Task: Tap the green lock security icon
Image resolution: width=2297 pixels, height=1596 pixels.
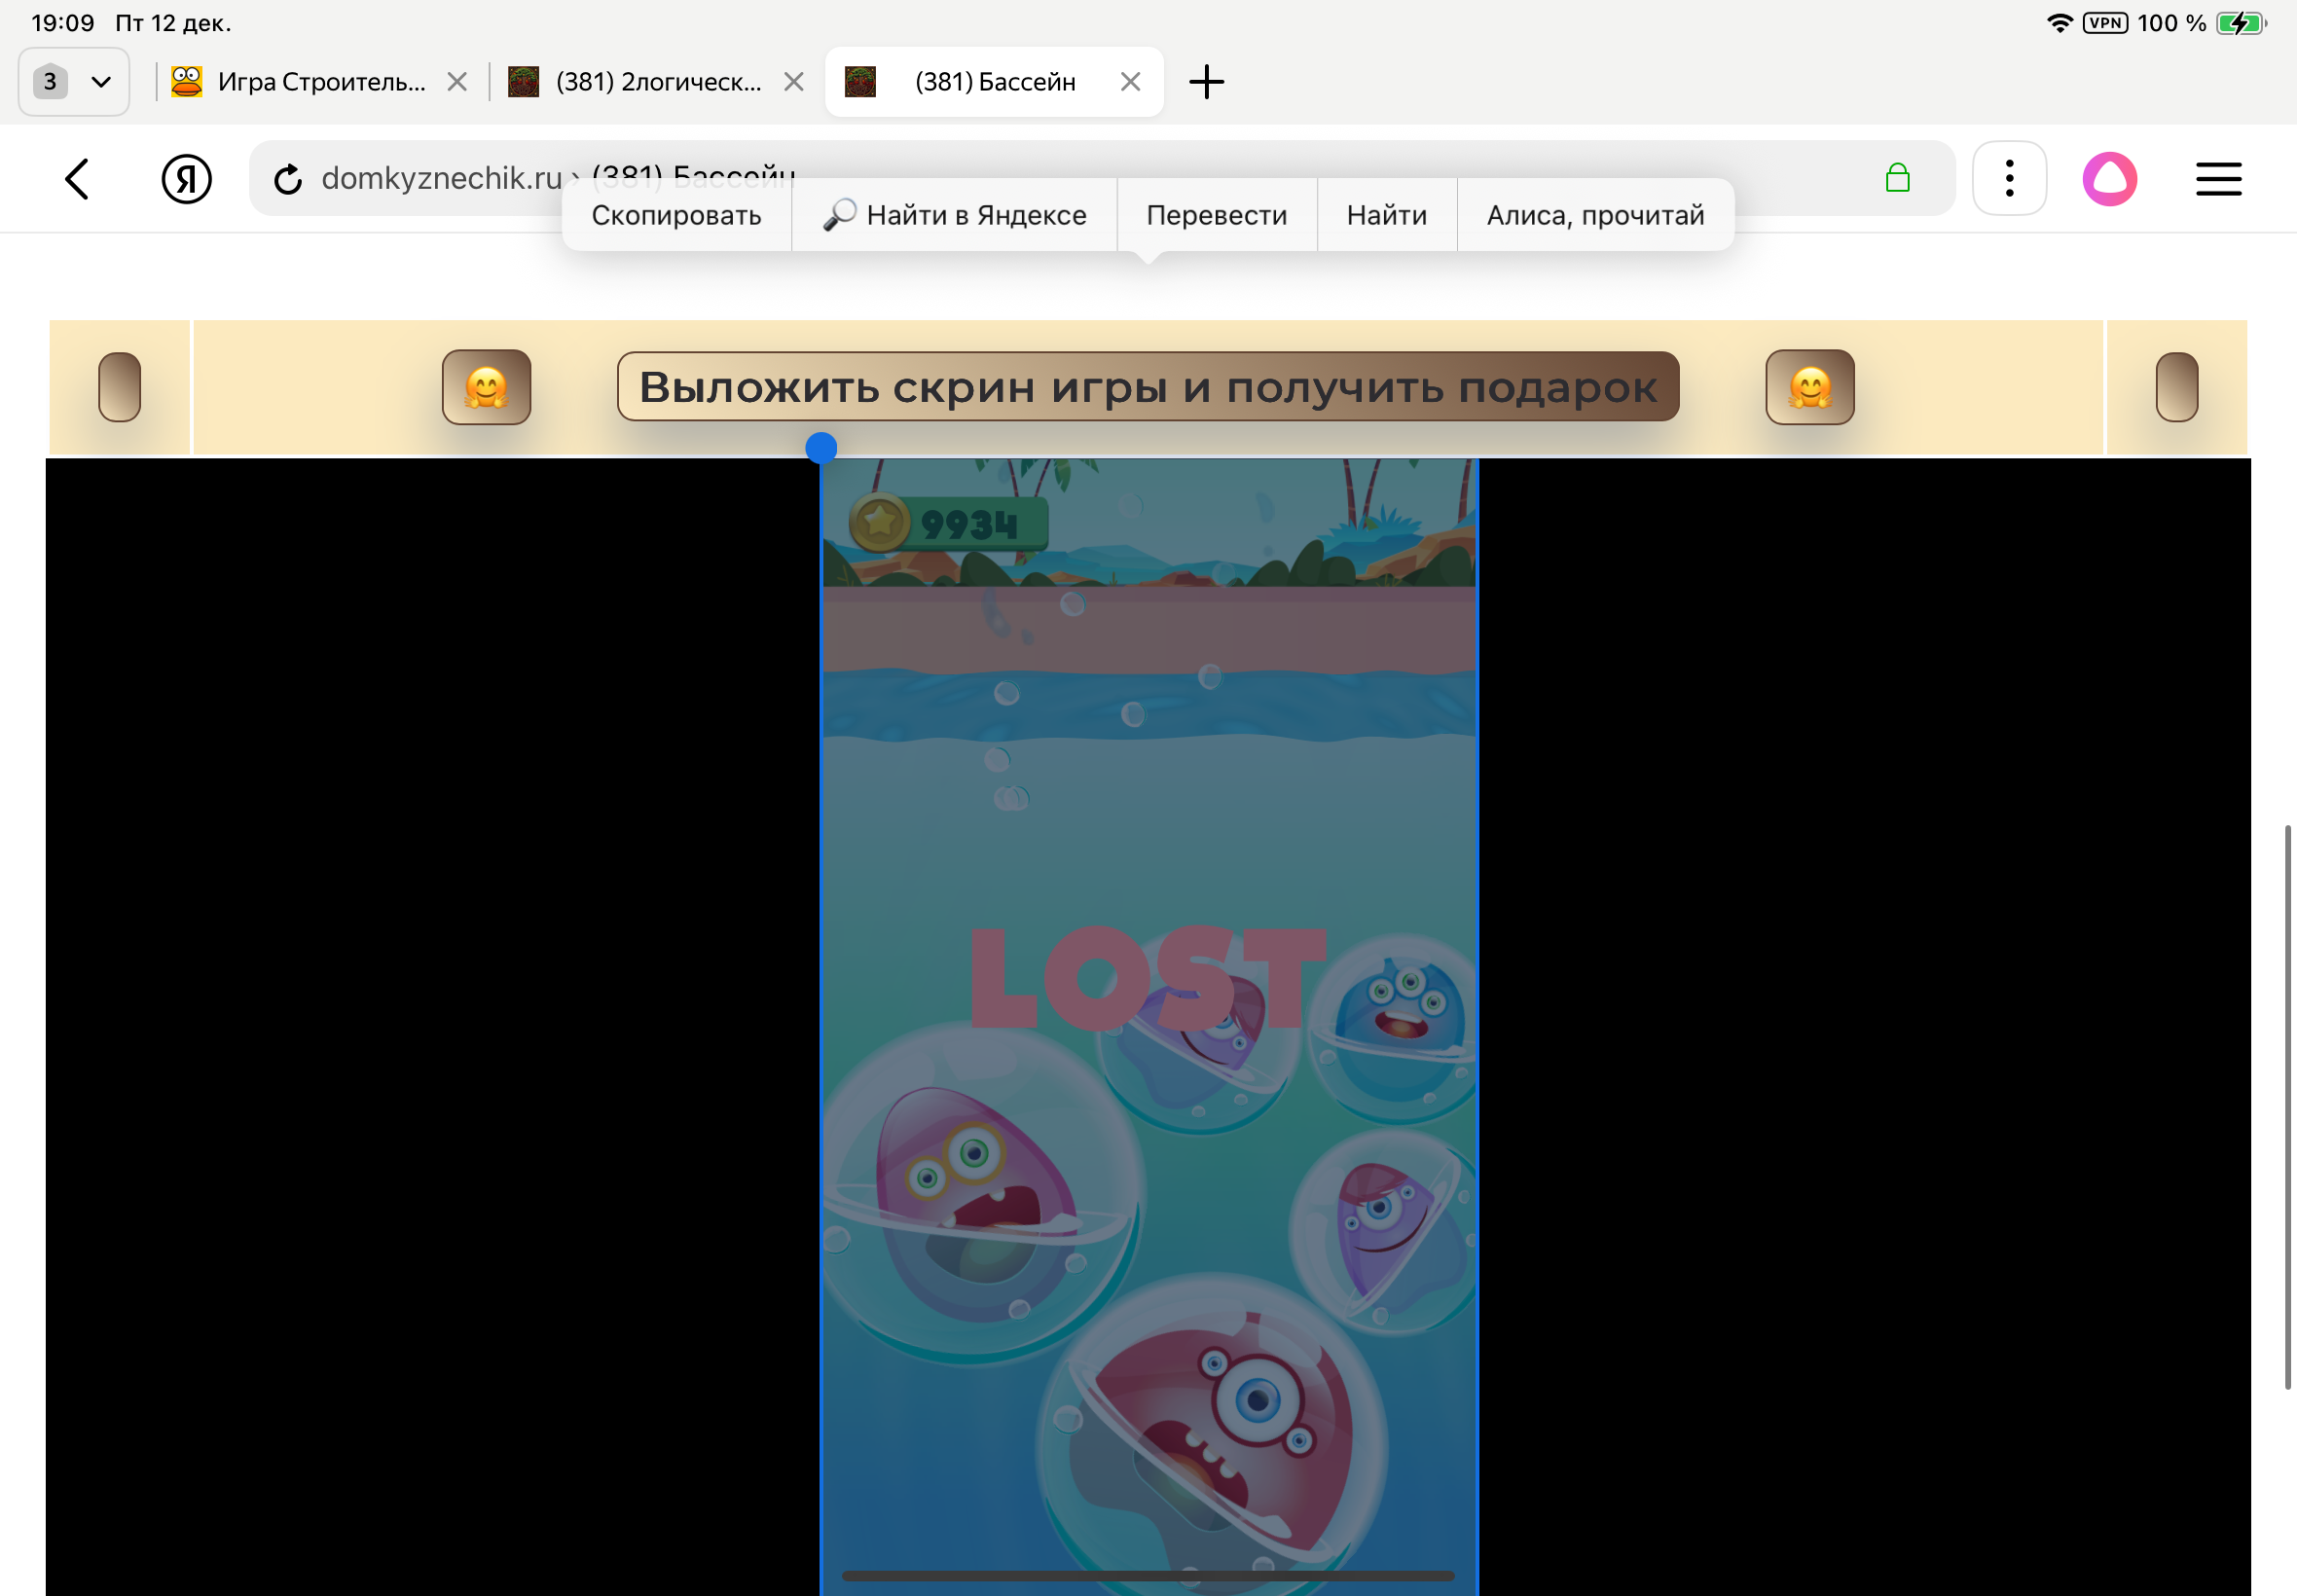Action: (x=1897, y=178)
